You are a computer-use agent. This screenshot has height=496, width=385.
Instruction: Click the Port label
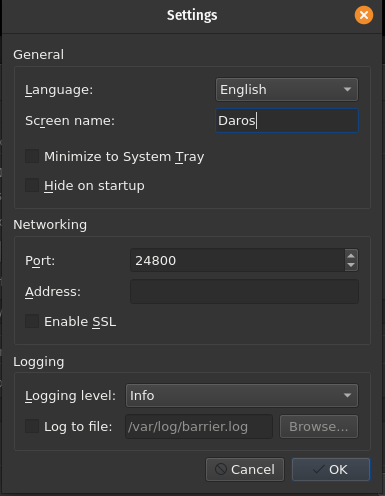[40, 261]
